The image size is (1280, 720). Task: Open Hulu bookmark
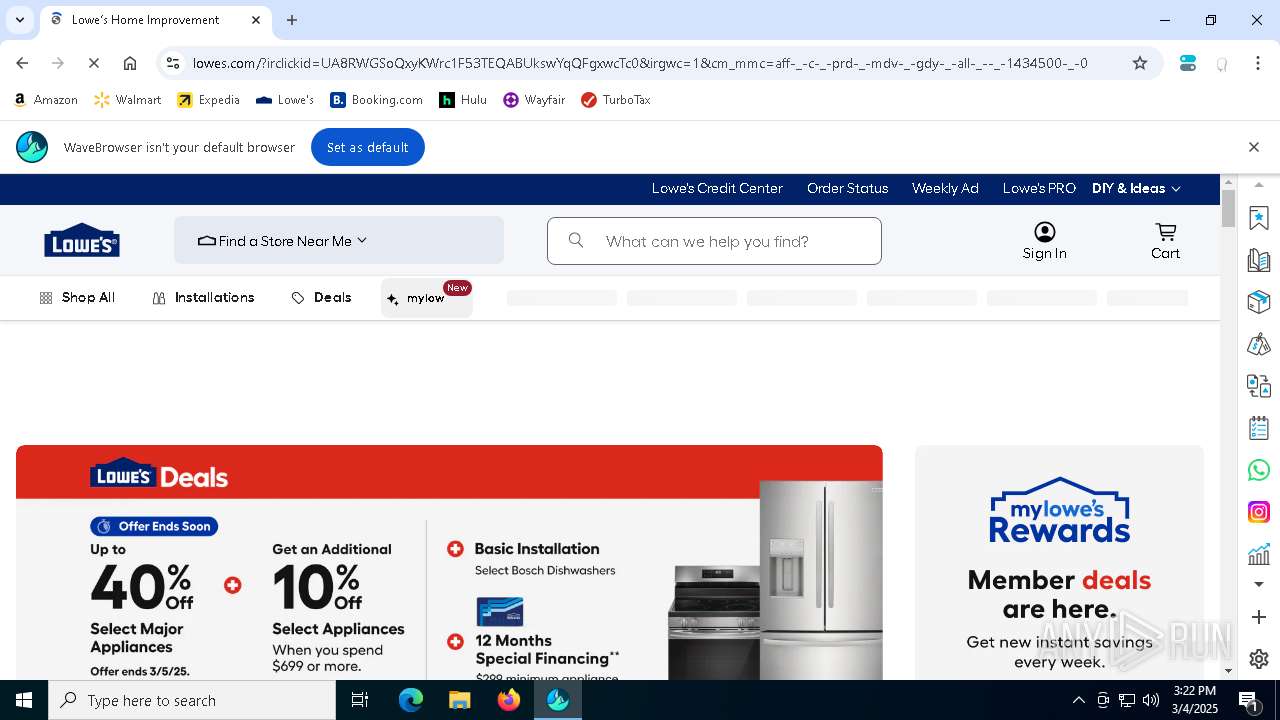pos(463,100)
